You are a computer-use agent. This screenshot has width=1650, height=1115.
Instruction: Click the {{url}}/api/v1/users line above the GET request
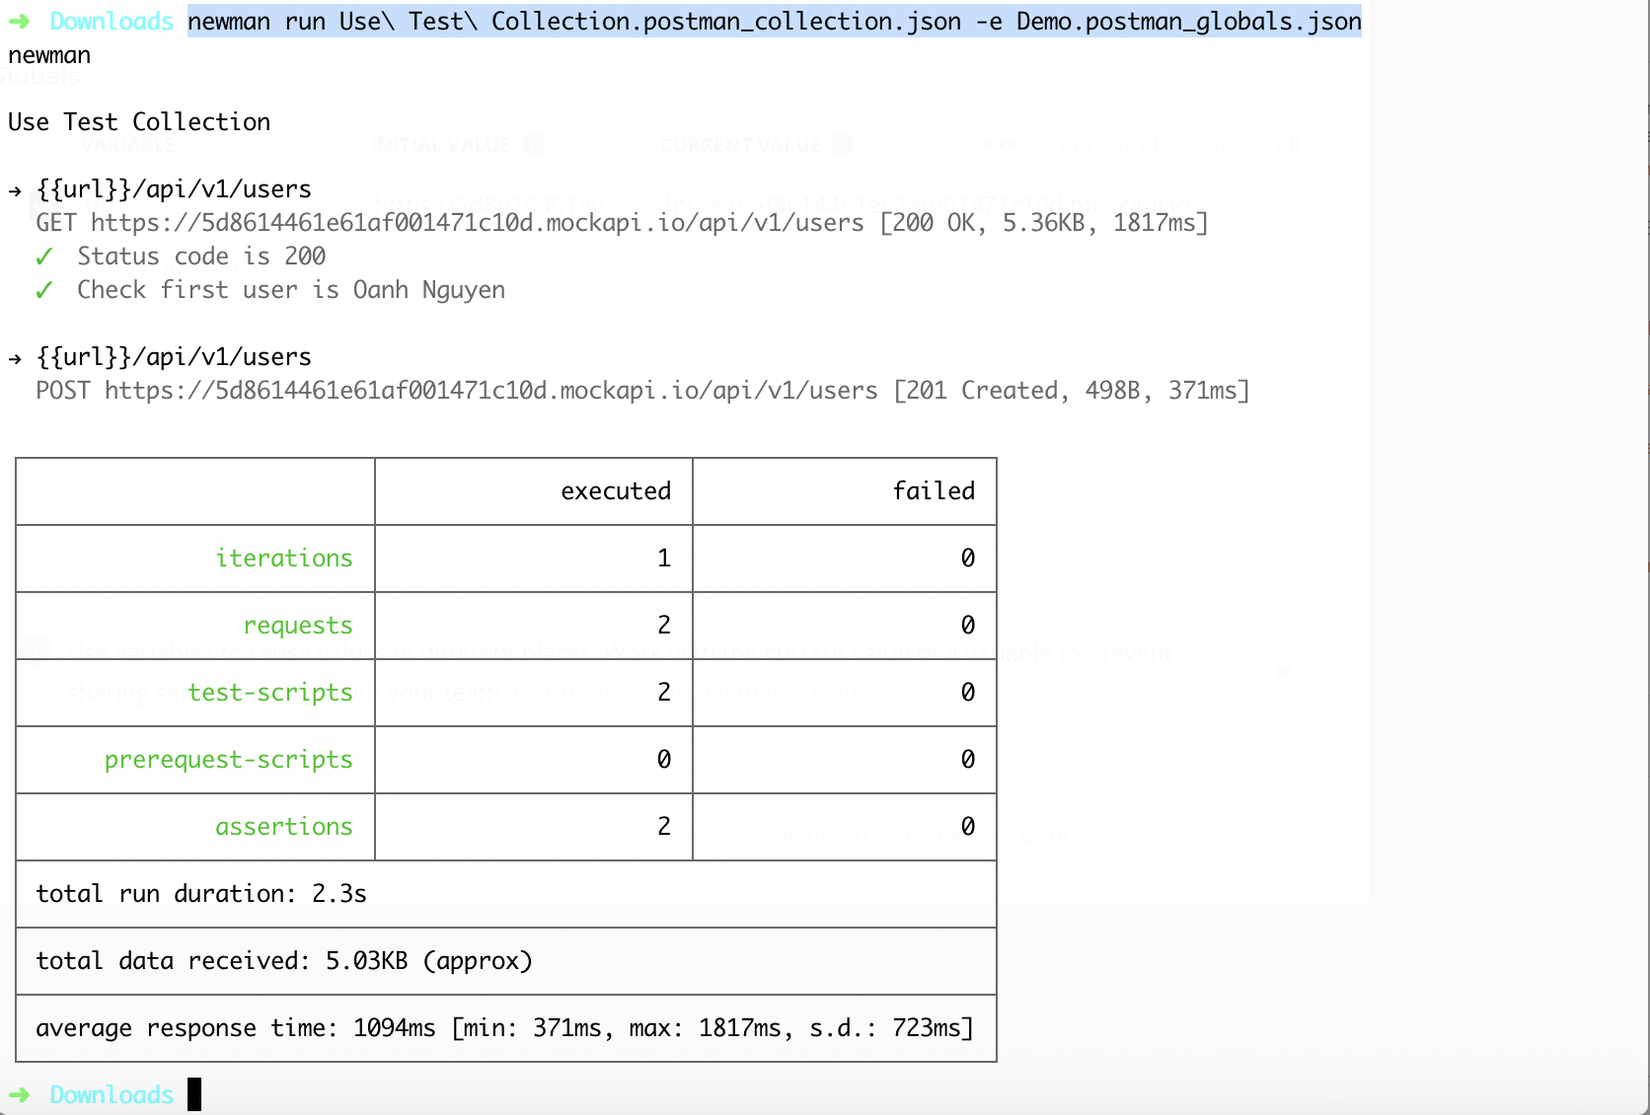(x=174, y=189)
